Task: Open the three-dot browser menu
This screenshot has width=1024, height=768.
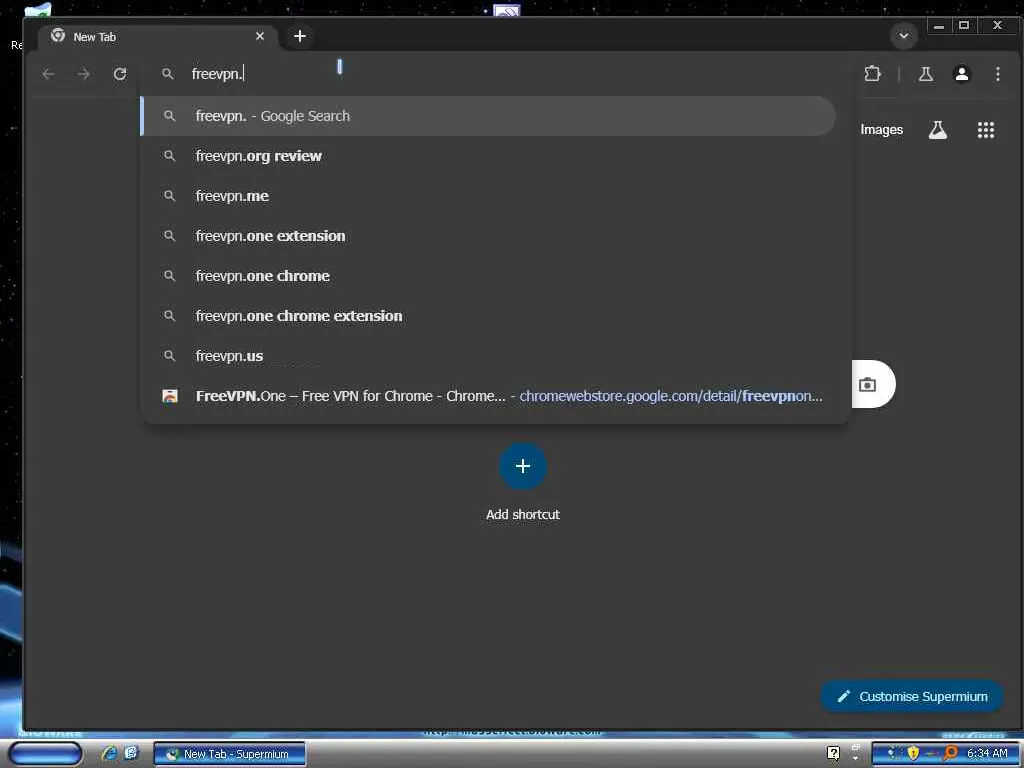Action: (x=997, y=74)
